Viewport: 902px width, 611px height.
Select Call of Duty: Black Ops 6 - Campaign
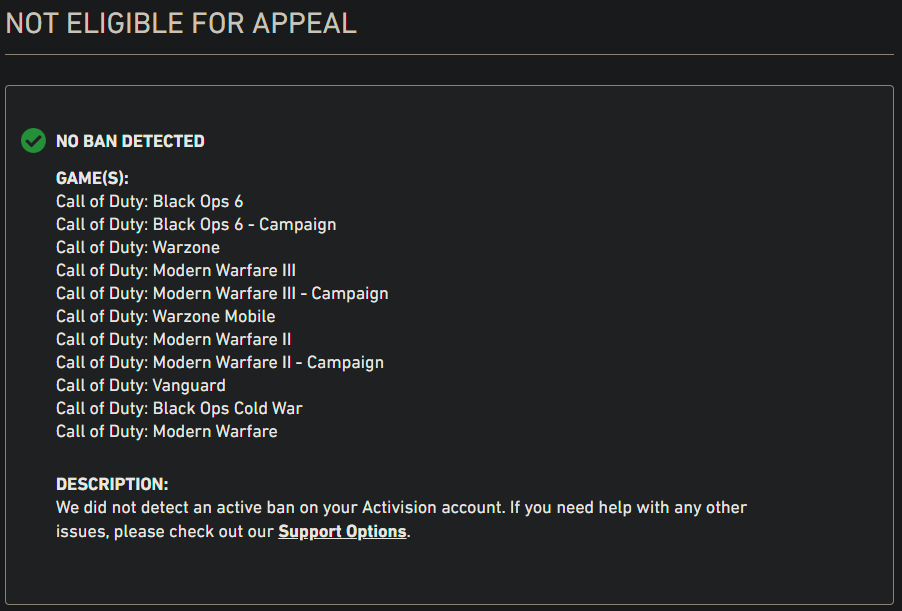[196, 224]
